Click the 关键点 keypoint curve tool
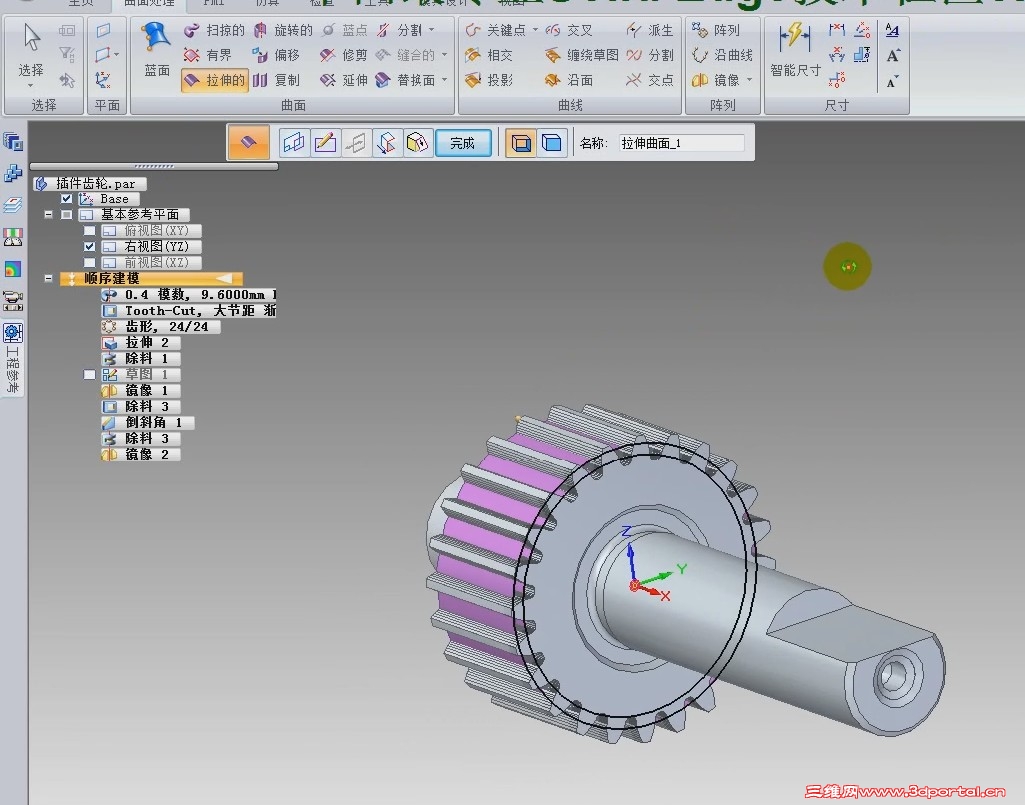 pyautogui.click(x=496, y=30)
